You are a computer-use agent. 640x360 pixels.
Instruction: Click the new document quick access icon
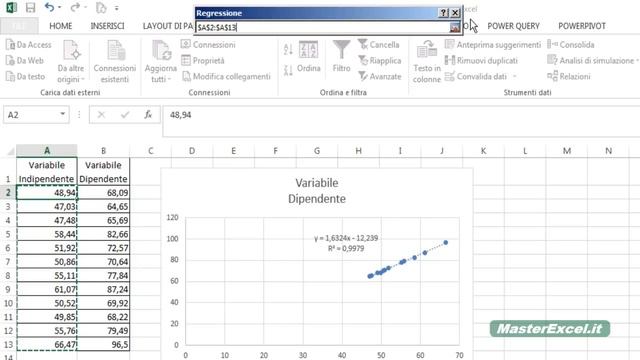[x=101, y=7]
